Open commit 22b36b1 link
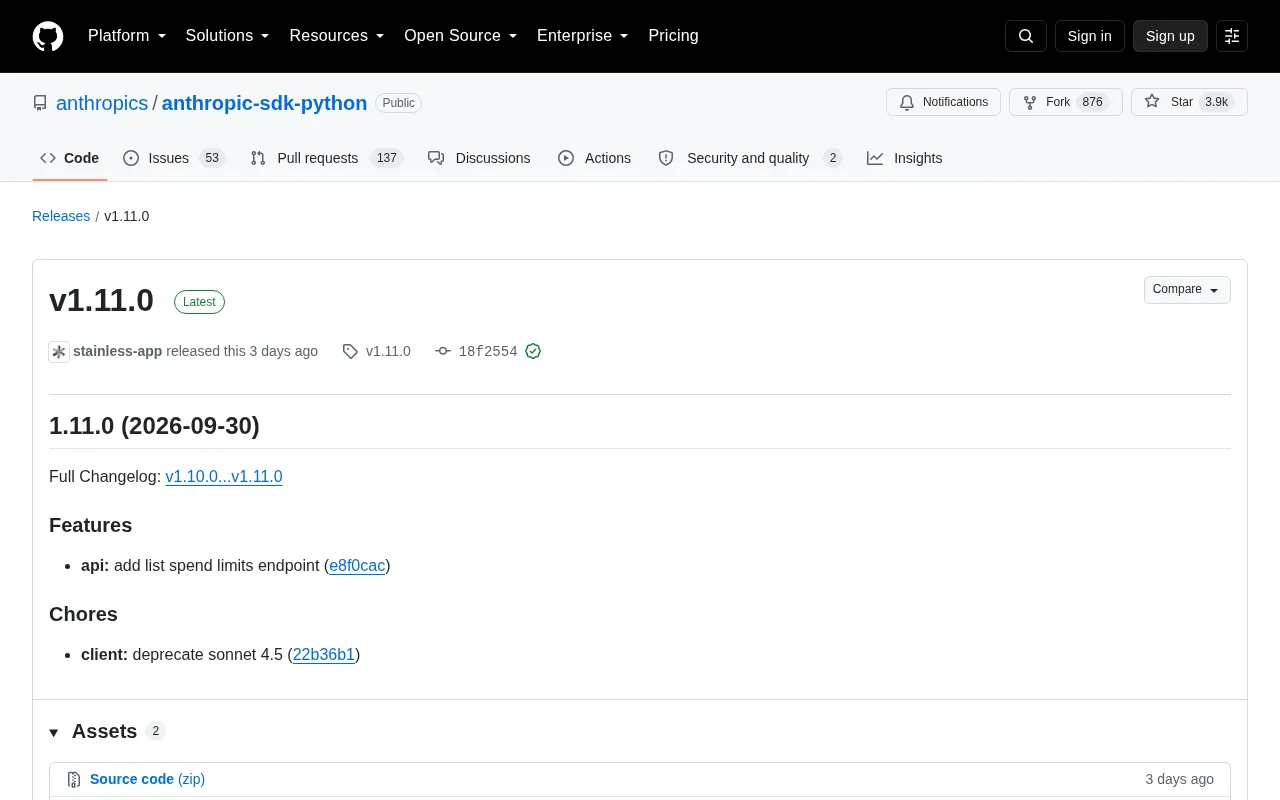1280x800 pixels. tap(324, 655)
